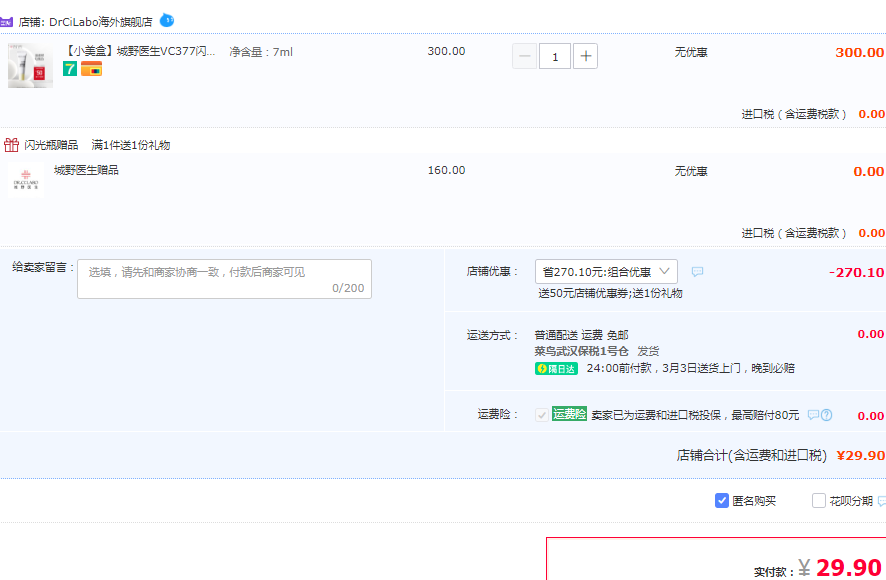The image size is (886, 580).
Task: Click the green 7-day return badge icon
Action: tap(70, 70)
